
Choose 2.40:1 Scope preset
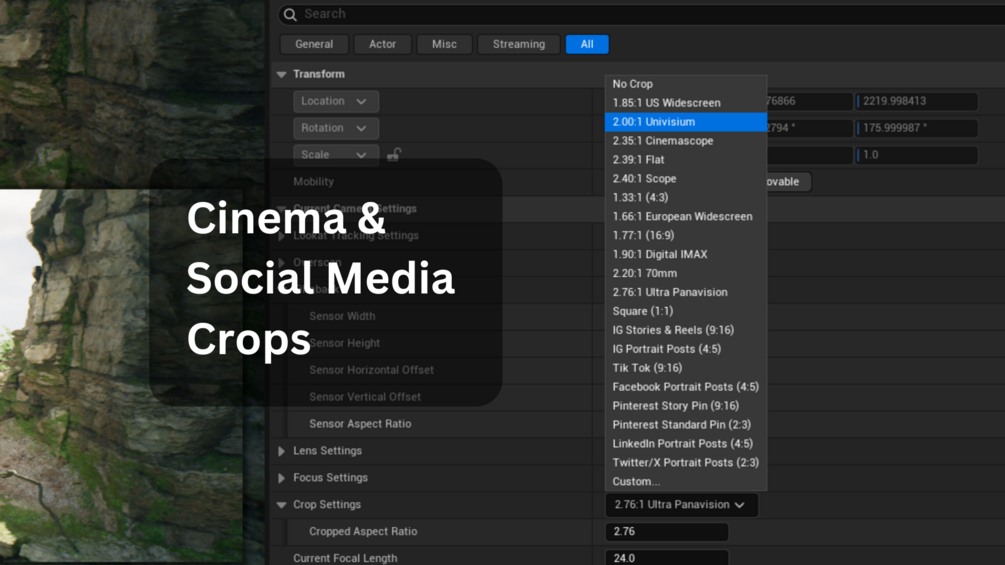pos(686,179)
